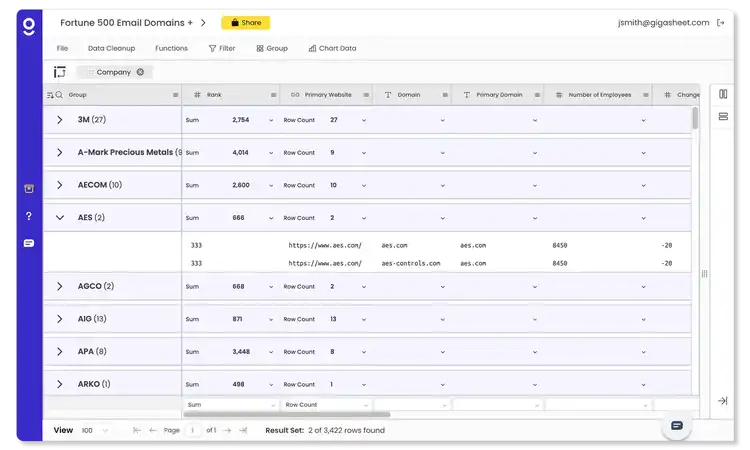The image size is (750, 450).
Task: Sort by the Rank column header
Action: (x=214, y=95)
